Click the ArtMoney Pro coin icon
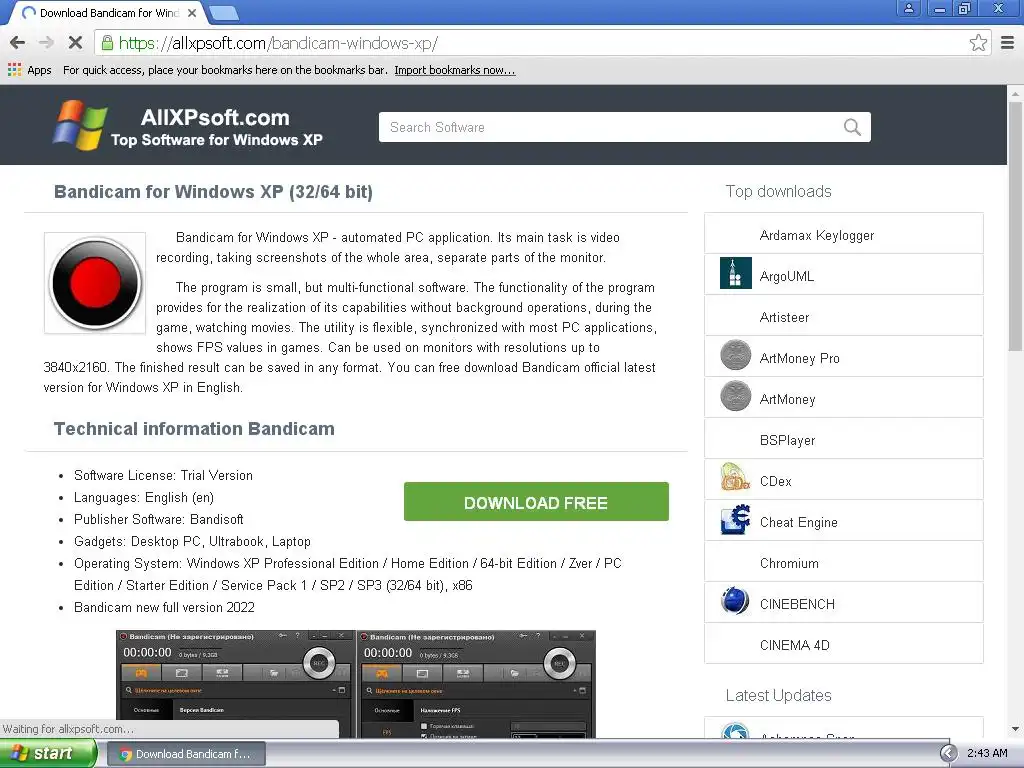This screenshot has height=768, width=1024. pos(735,355)
